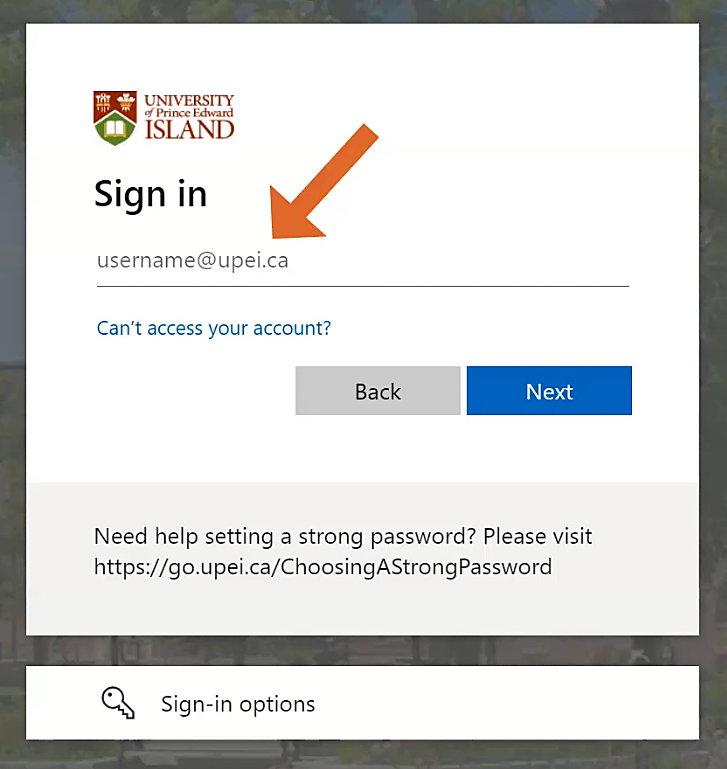727x769 pixels.
Task: Click the blank area left of the Back button
Action: tap(190, 391)
